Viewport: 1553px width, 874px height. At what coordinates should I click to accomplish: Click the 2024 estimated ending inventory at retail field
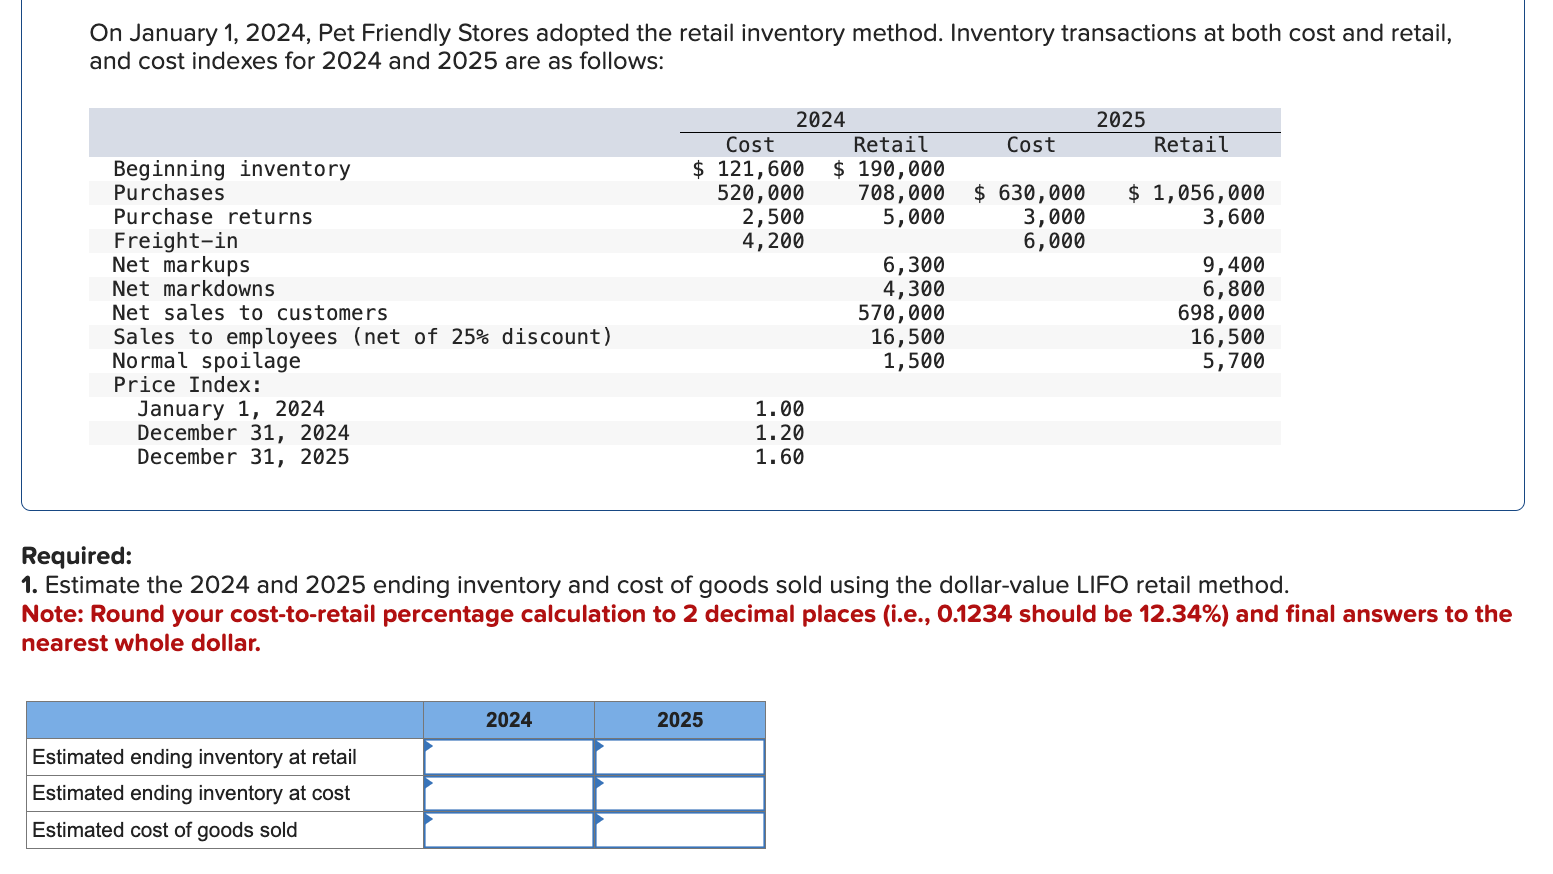[x=509, y=757]
